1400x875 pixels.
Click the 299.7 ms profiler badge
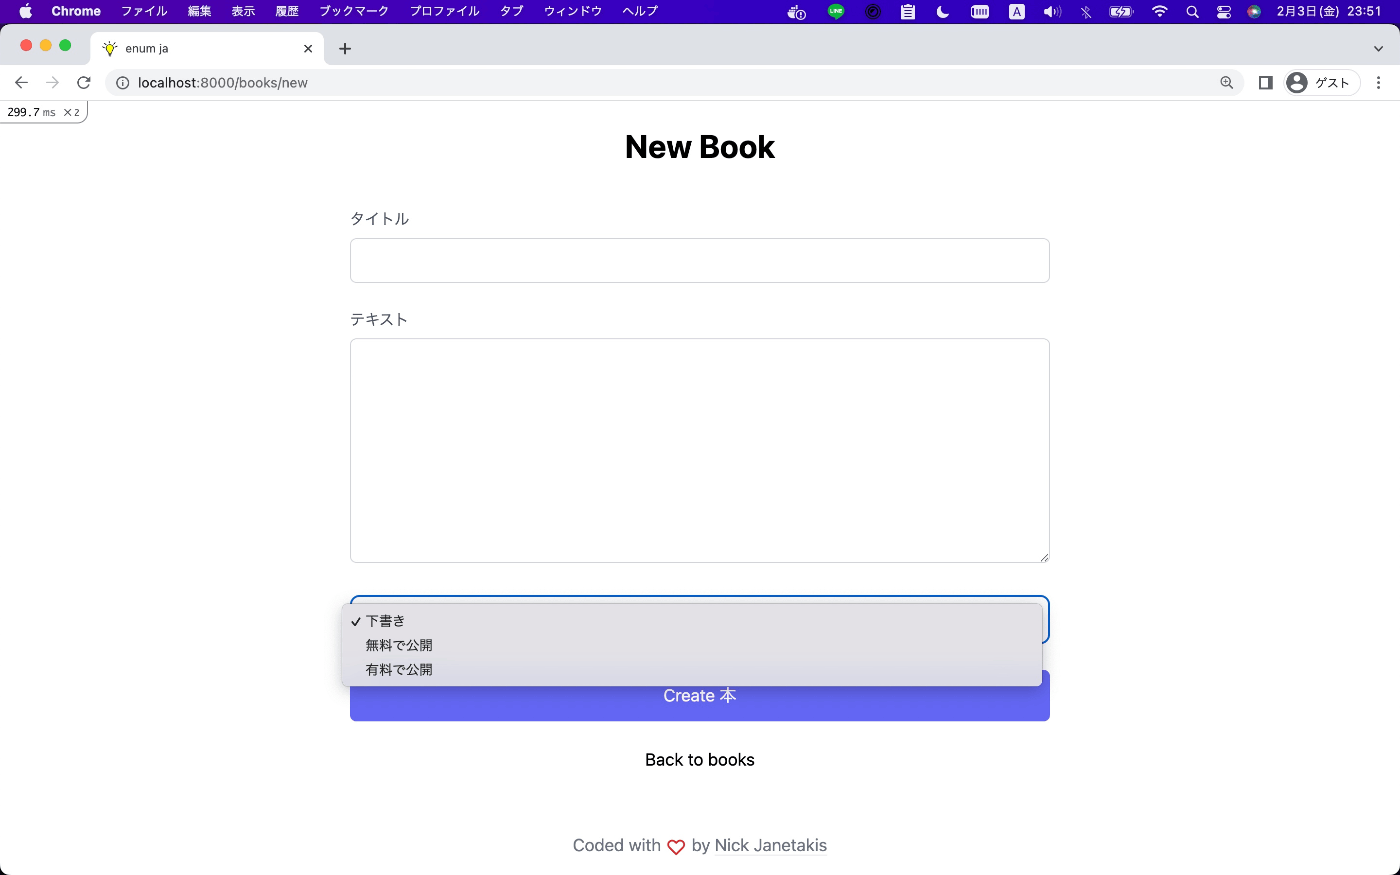coord(43,112)
